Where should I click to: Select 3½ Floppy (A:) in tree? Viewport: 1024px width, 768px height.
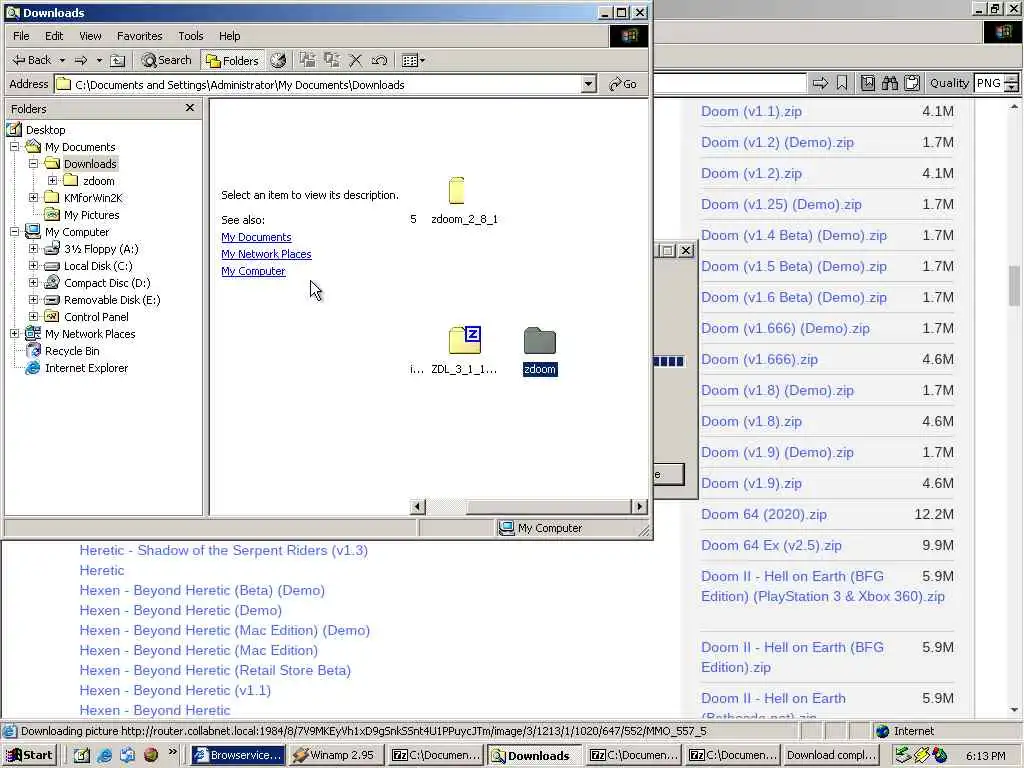coord(101,249)
